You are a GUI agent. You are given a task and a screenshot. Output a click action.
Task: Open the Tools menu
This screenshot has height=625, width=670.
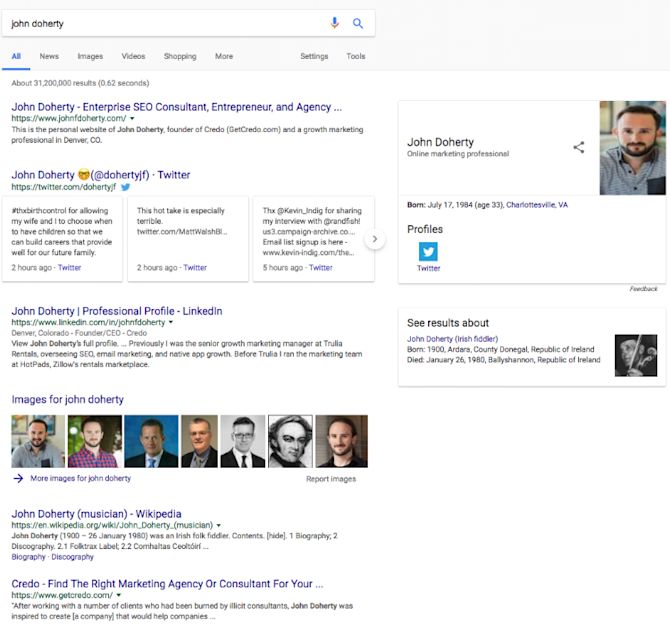tap(356, 56)
